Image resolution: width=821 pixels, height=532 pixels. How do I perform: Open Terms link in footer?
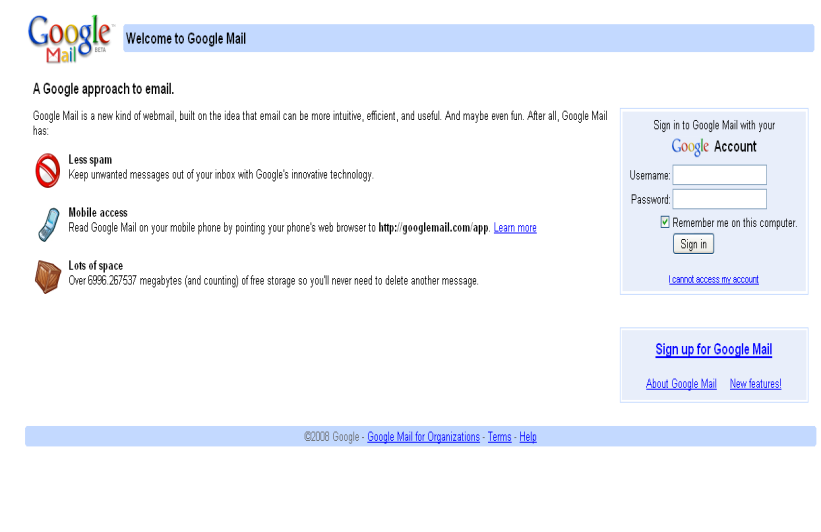pyautogui.click(x=500, y=437)
